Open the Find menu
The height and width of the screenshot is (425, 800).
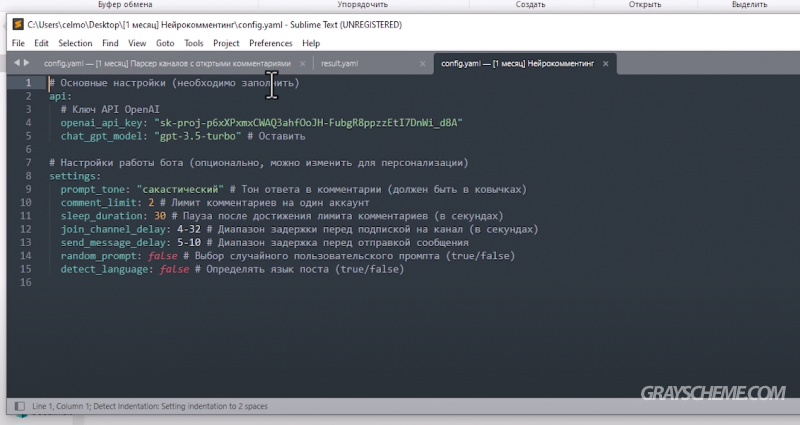point(110,43)
